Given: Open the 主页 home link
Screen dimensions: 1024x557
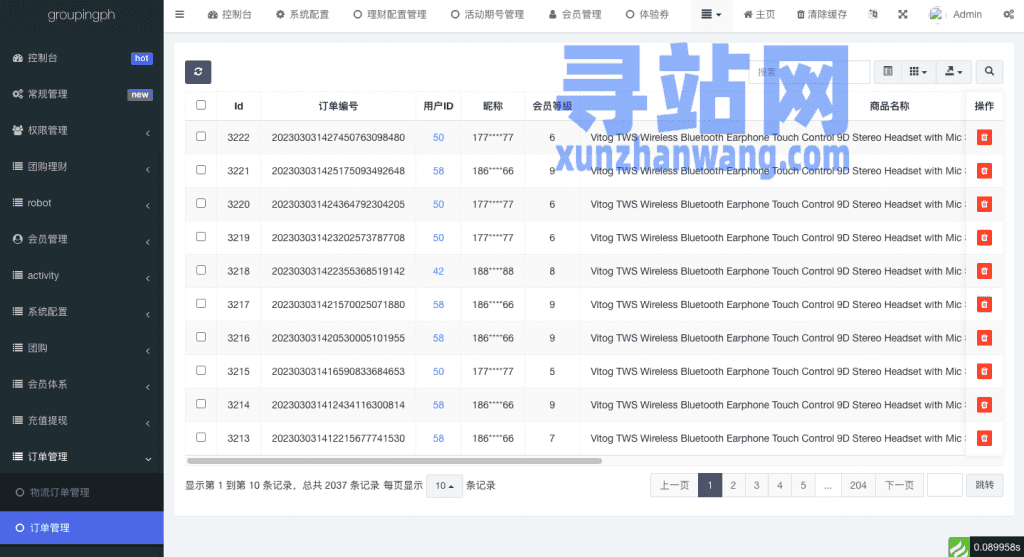Looking at the screenshot, I should (759, 14).
